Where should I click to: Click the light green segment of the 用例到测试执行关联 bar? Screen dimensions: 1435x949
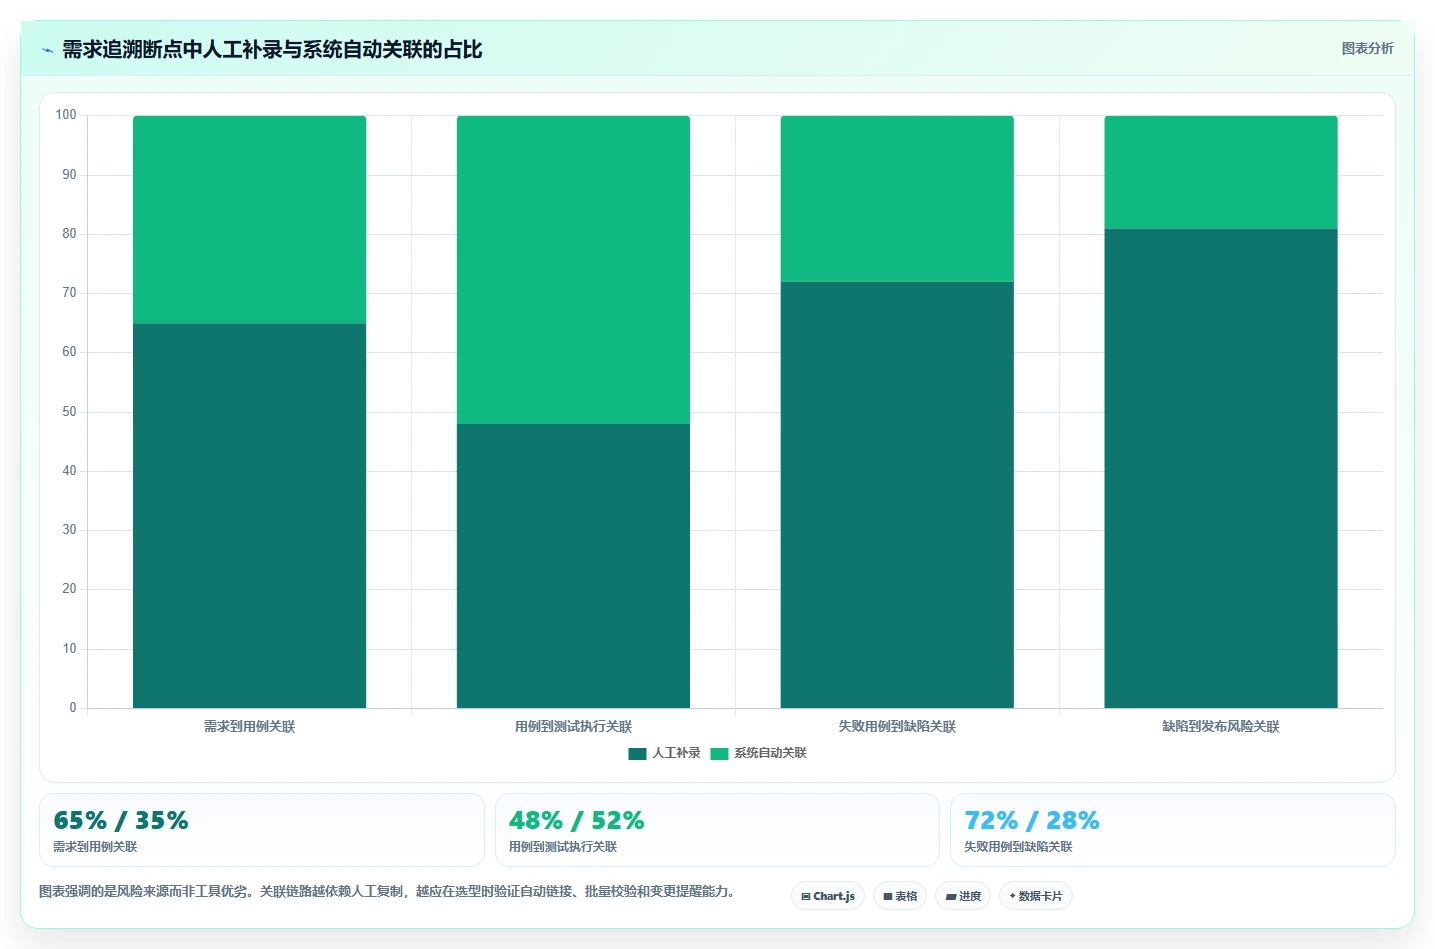[x=573, y=270]
